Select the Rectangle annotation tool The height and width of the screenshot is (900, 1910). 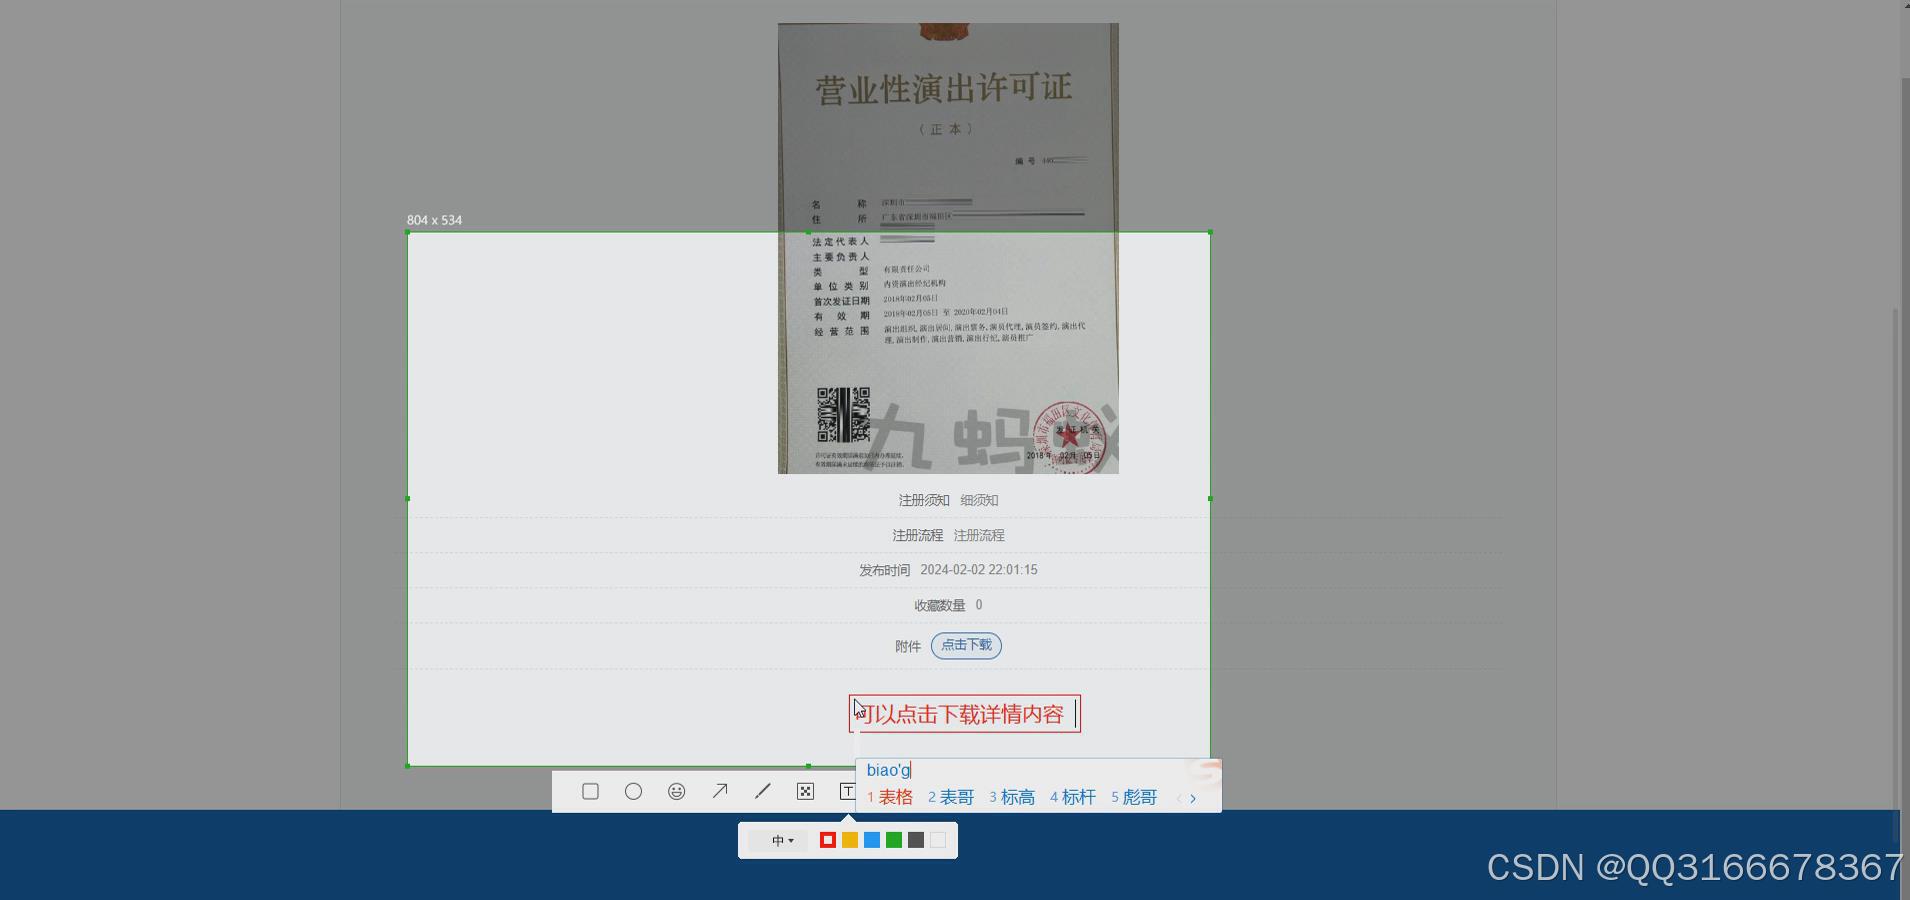tap(590, 790)
